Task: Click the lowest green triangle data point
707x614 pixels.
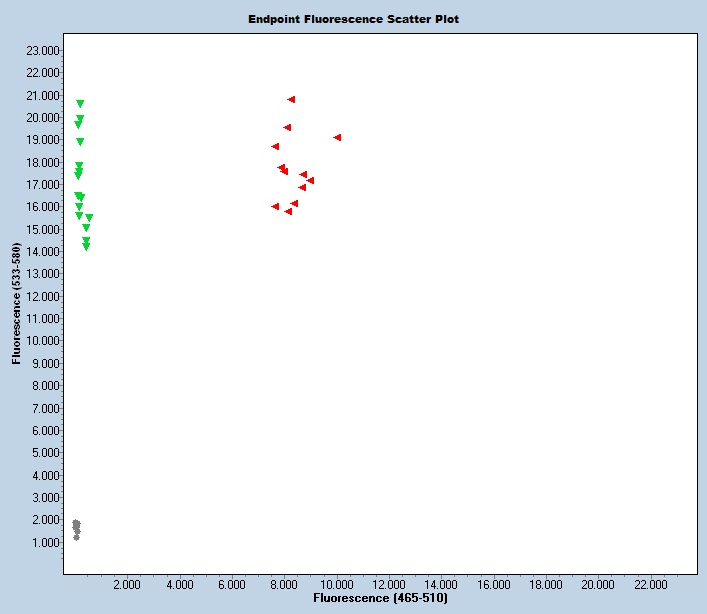Action: tap(86, 246)
